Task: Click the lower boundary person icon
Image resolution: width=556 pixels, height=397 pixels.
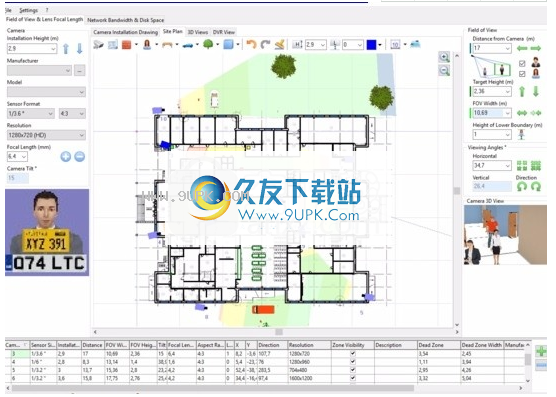Action: point(521,135)
